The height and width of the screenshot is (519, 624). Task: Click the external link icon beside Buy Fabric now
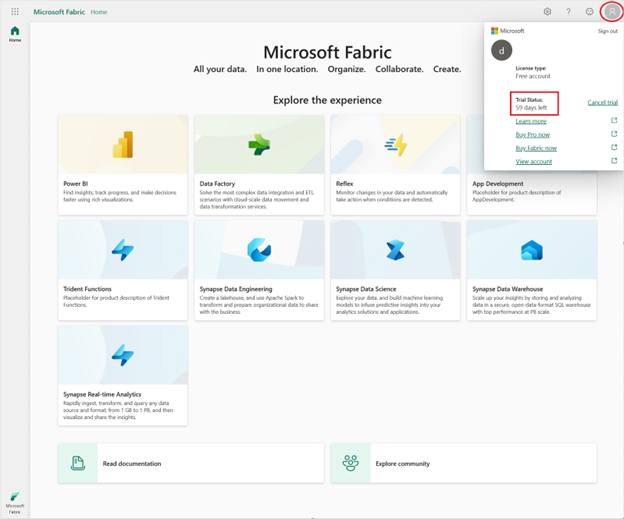pyautogui.click(x=614, y=147)
